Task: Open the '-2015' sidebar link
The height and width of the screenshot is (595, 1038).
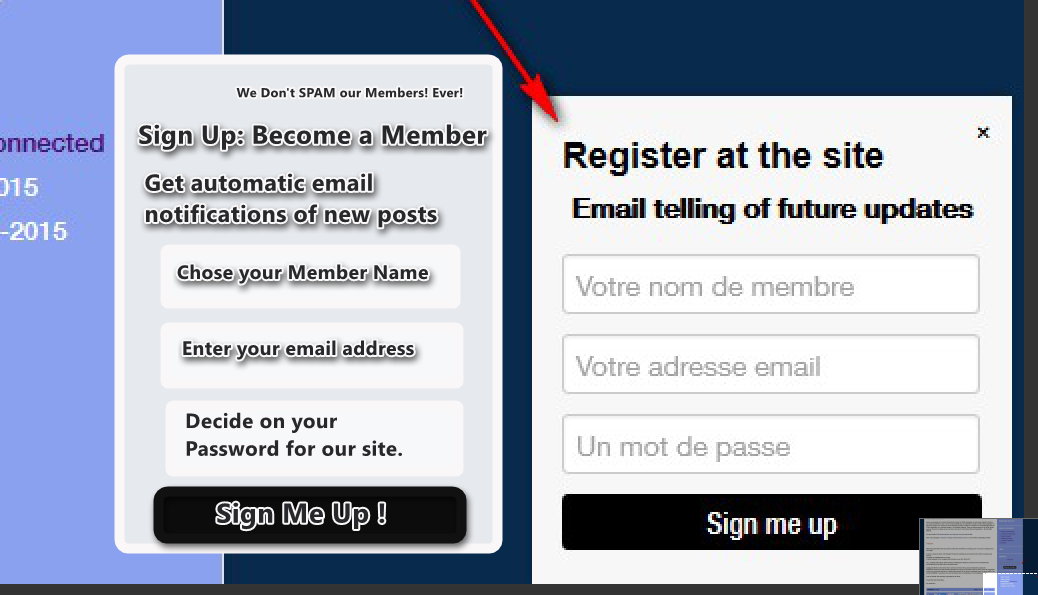Action: click(x=33, y=231)
